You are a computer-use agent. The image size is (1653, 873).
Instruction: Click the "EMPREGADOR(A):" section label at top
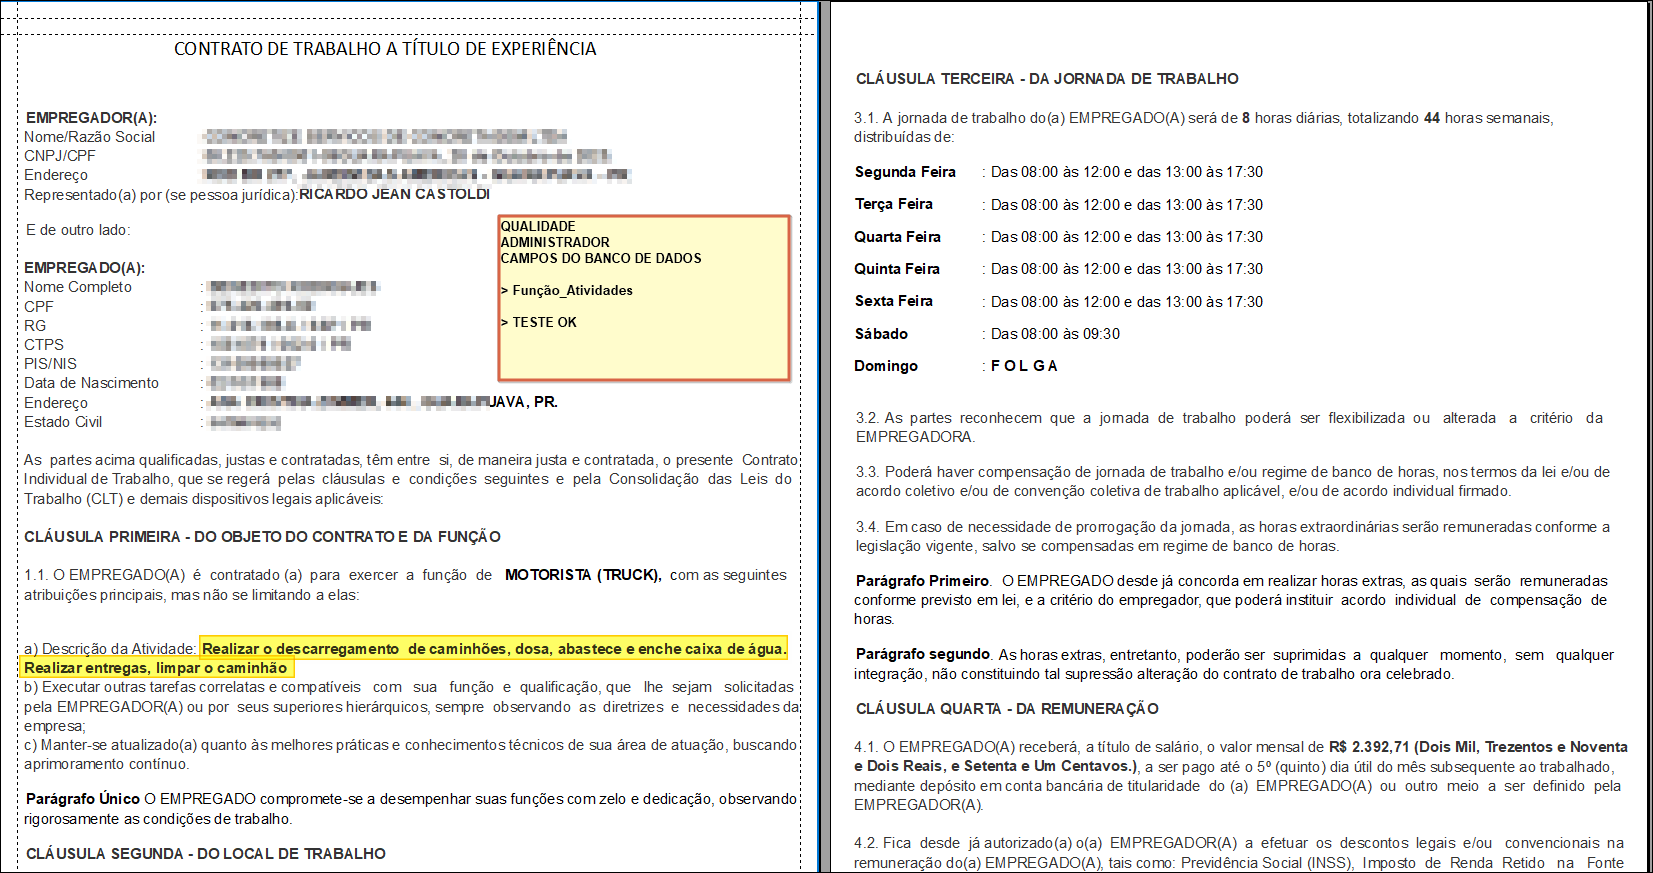91,118
